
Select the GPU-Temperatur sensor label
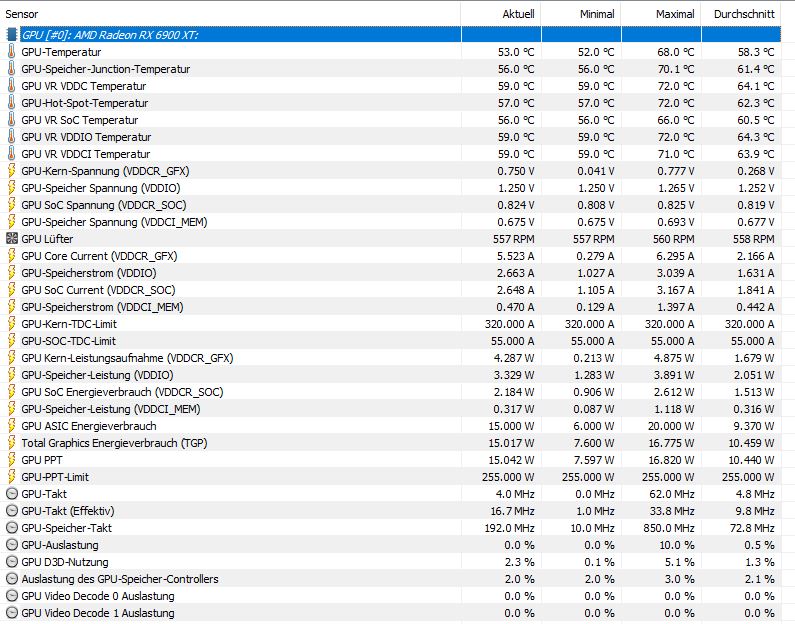(x=61, y=52)
